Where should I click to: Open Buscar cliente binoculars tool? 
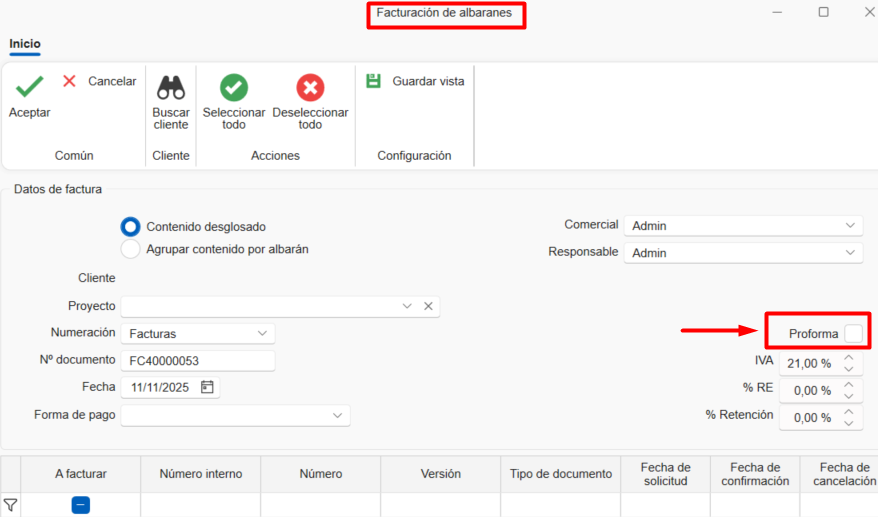click(171, 88)
